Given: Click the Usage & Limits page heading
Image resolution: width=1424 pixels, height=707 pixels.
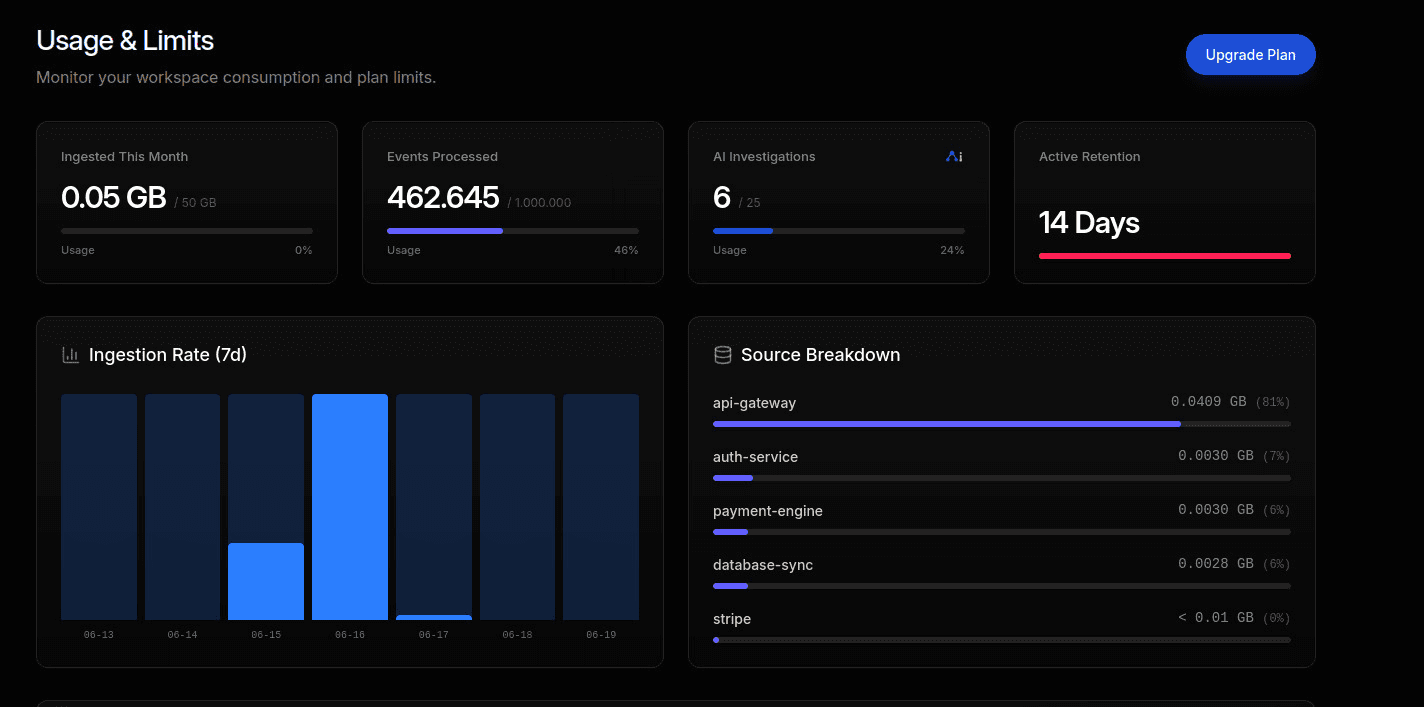Looking at the screenshot, I should coord(125,41).
